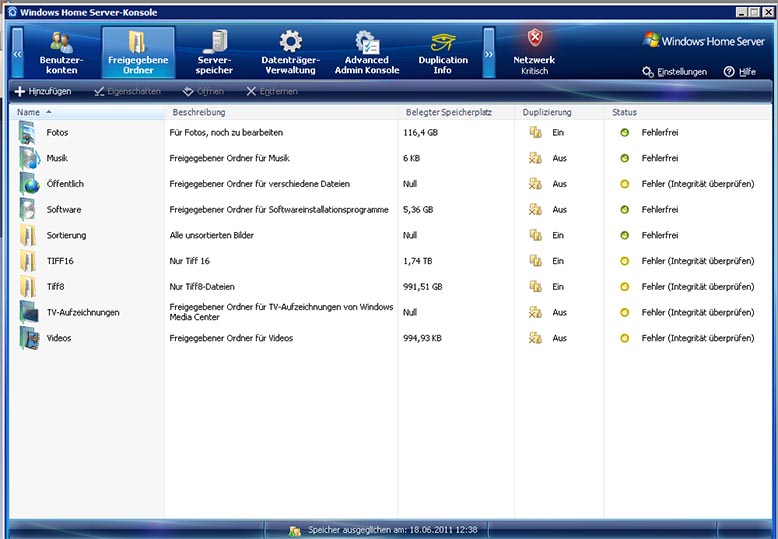Sort by the Status column header
Image resolution: width=778 pixels, height=539 pixels.
(688, 112)
